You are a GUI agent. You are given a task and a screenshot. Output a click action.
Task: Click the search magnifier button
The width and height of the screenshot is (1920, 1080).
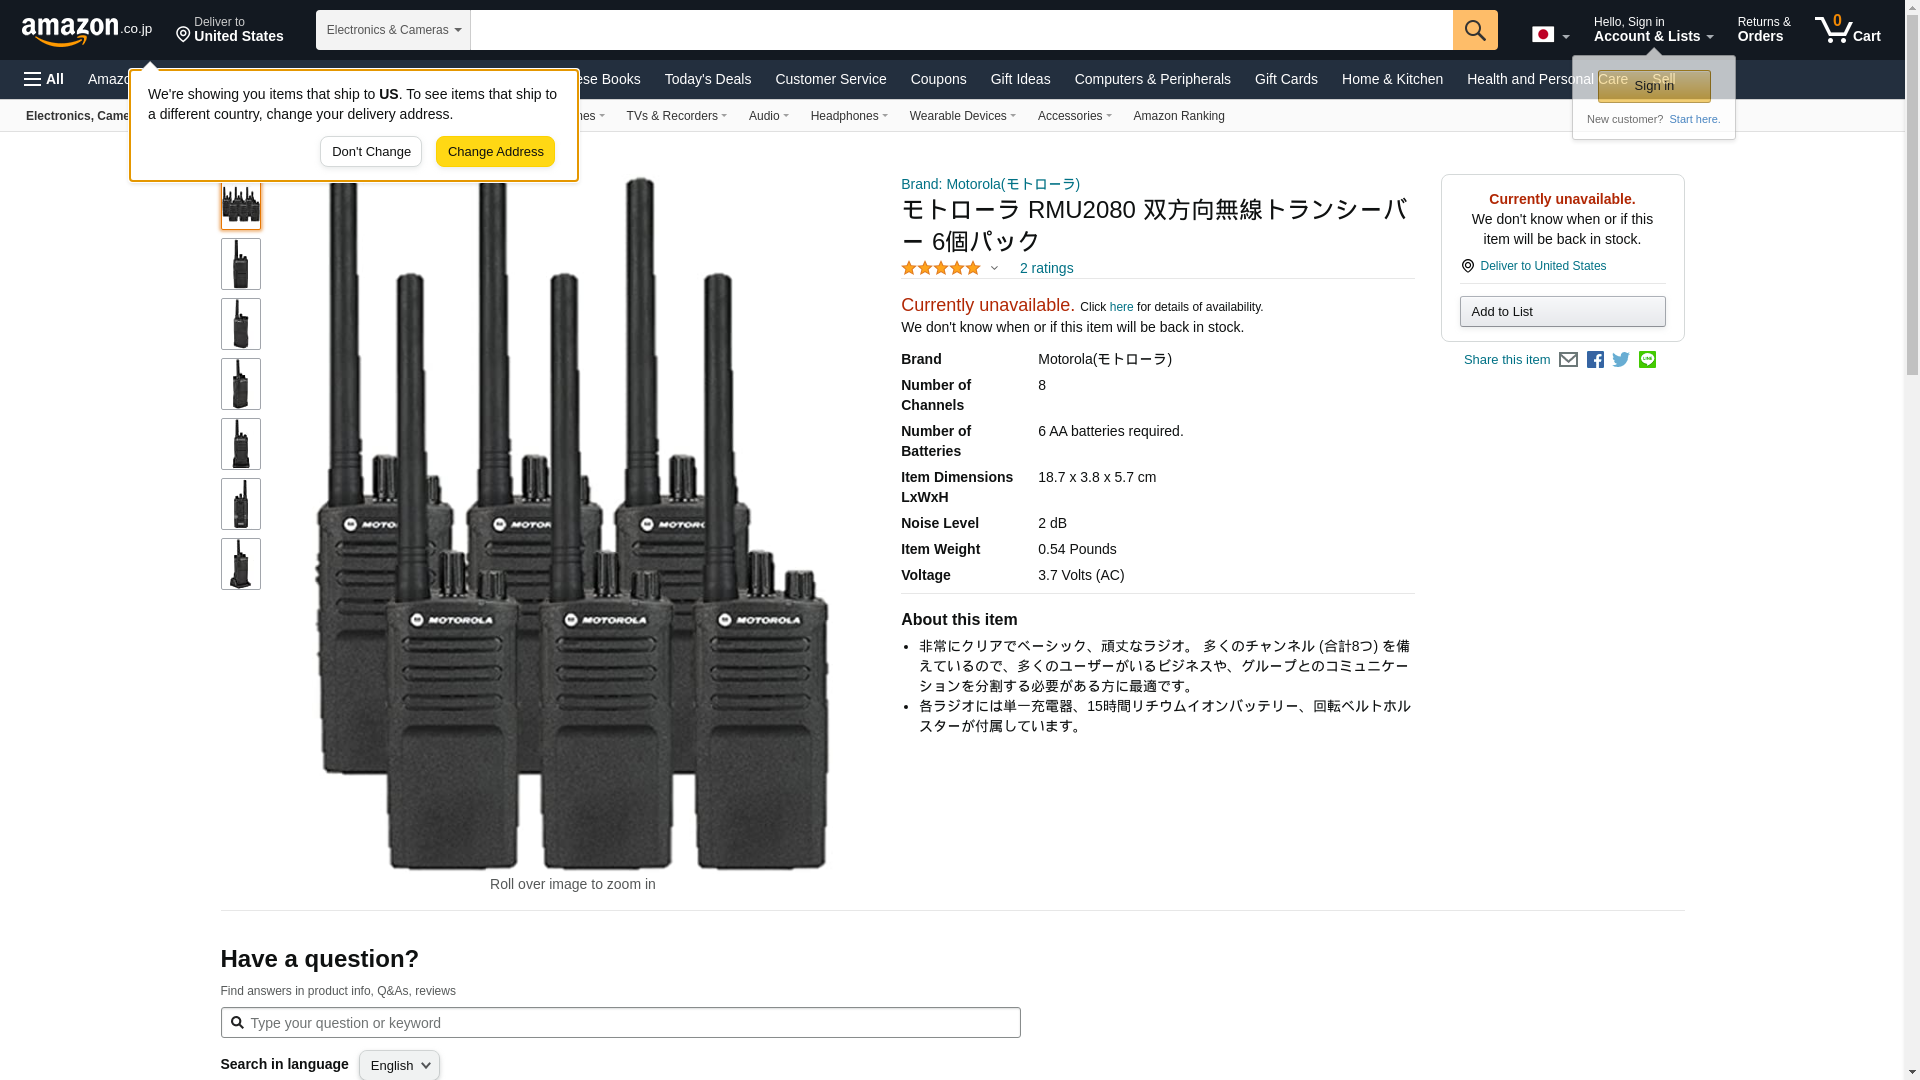click(x=1474, y=30)
